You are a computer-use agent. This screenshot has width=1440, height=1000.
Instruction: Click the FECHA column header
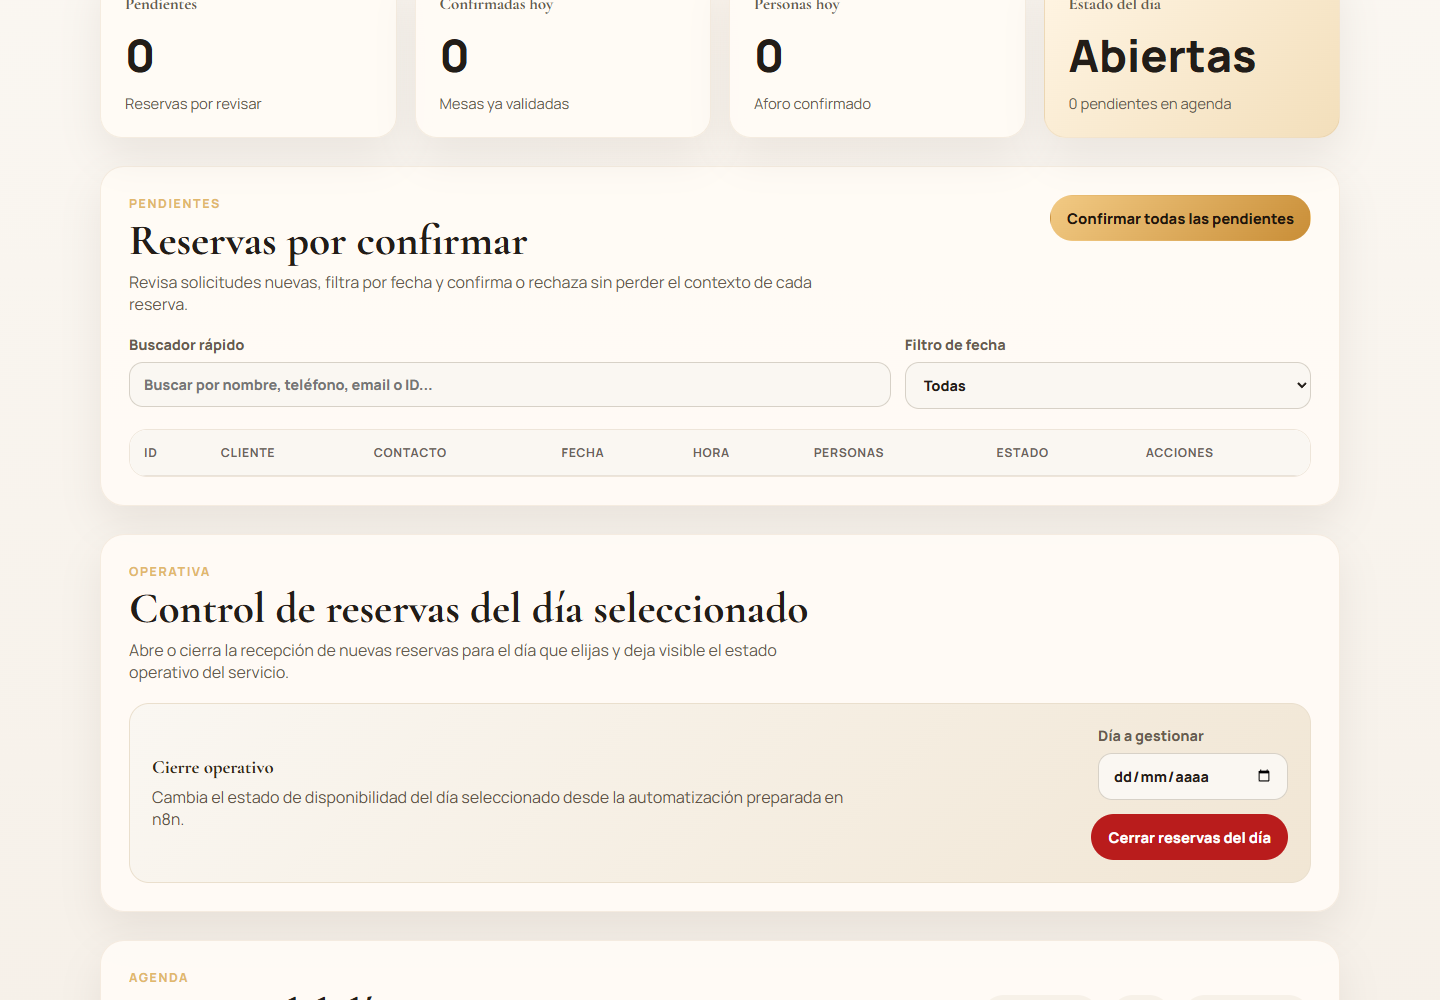tap(582, 453)
